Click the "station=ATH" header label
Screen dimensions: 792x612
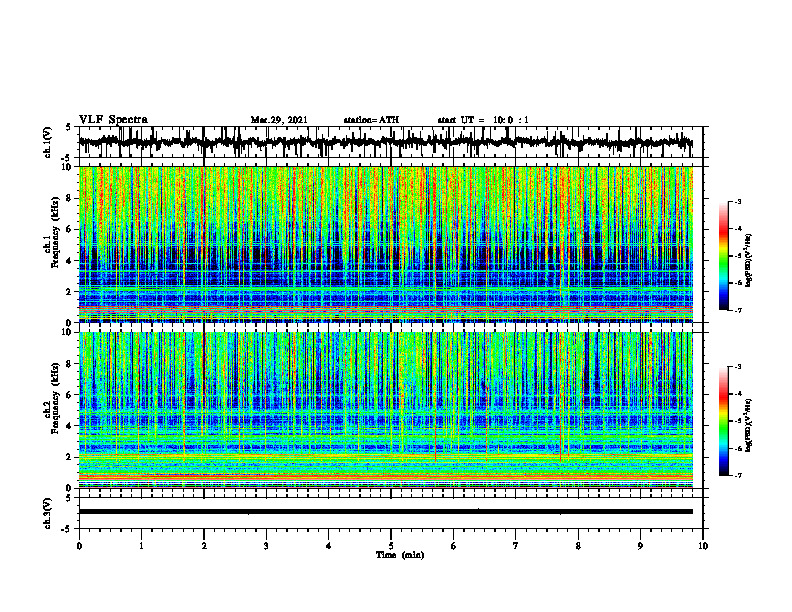(x=371, y=120)
